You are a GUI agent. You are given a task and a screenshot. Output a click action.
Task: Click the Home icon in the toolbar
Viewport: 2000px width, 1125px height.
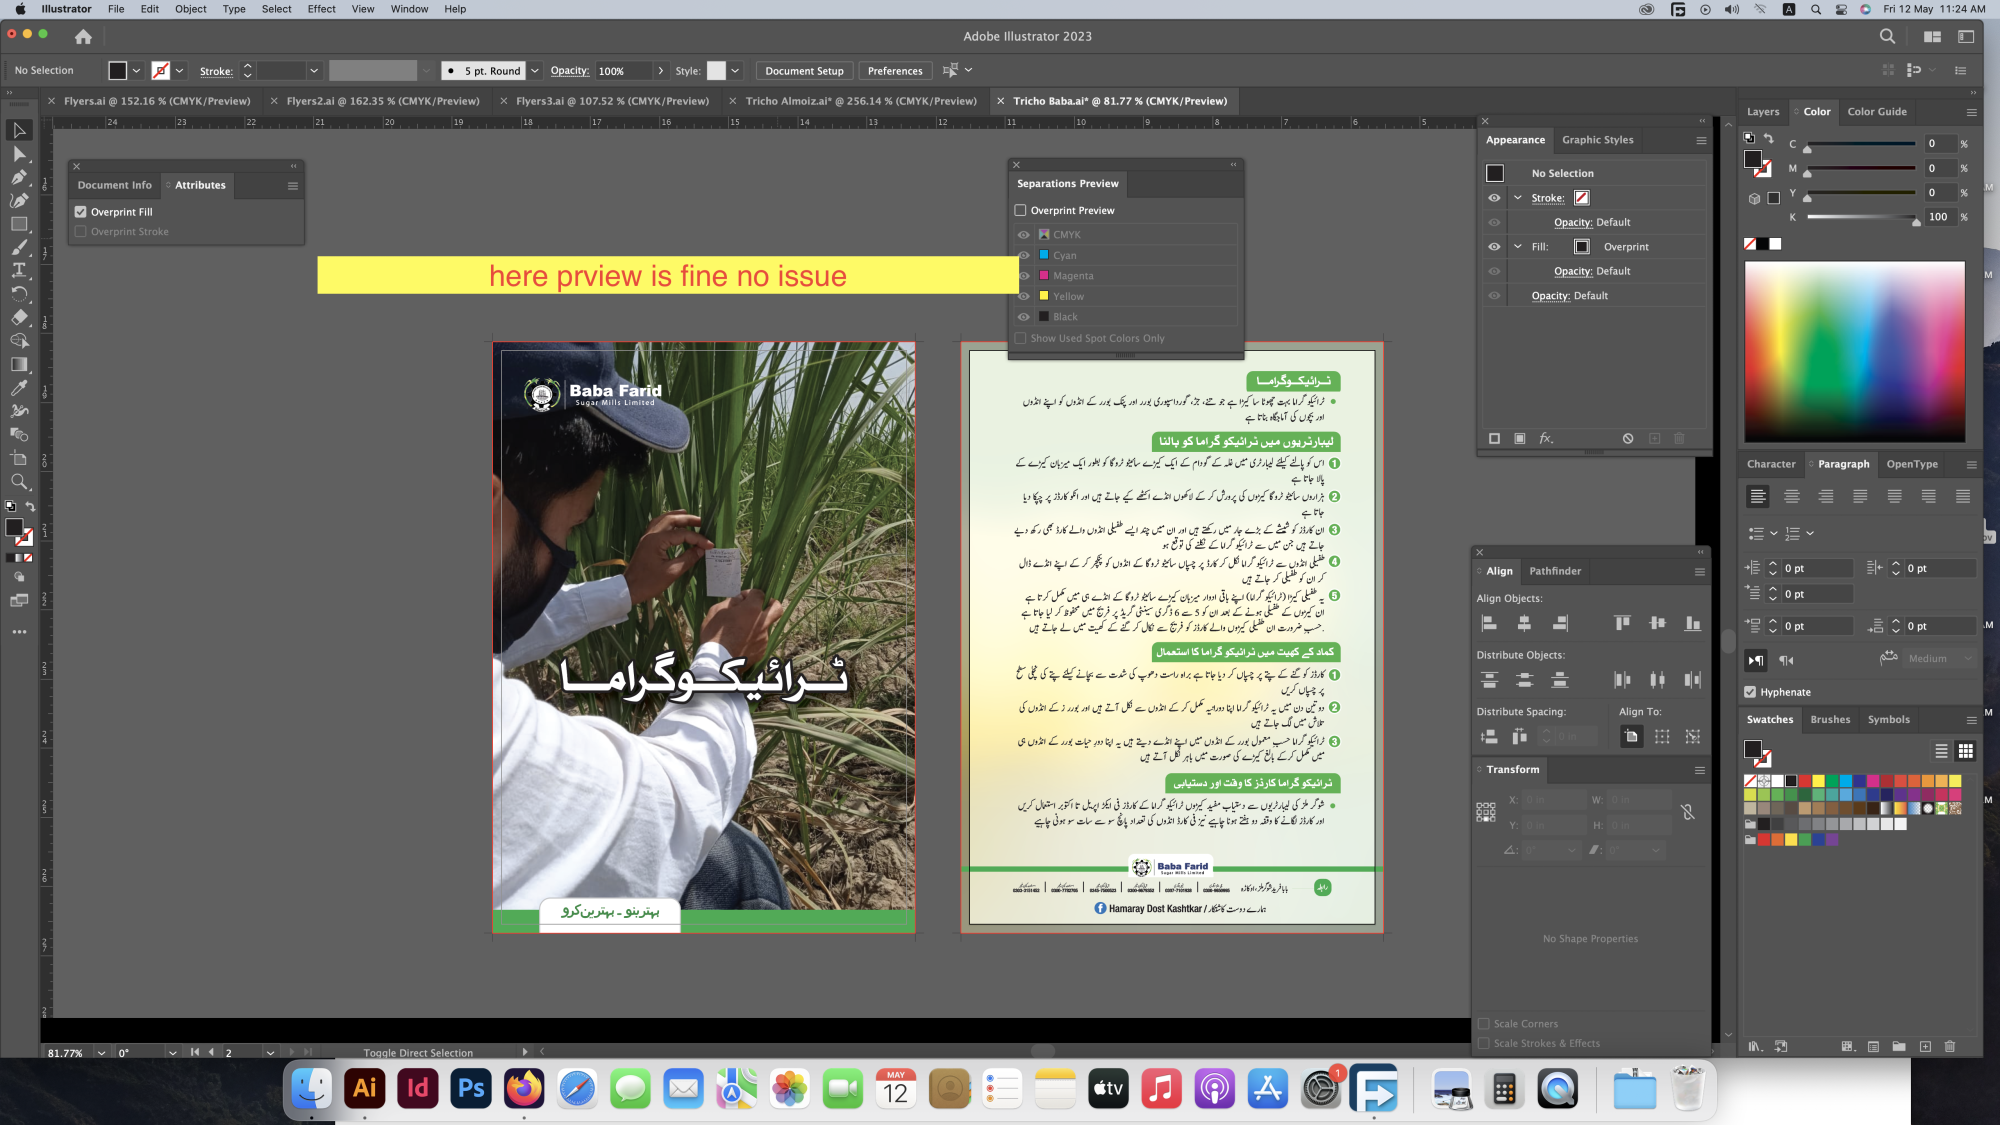click(x=83, y=37)
